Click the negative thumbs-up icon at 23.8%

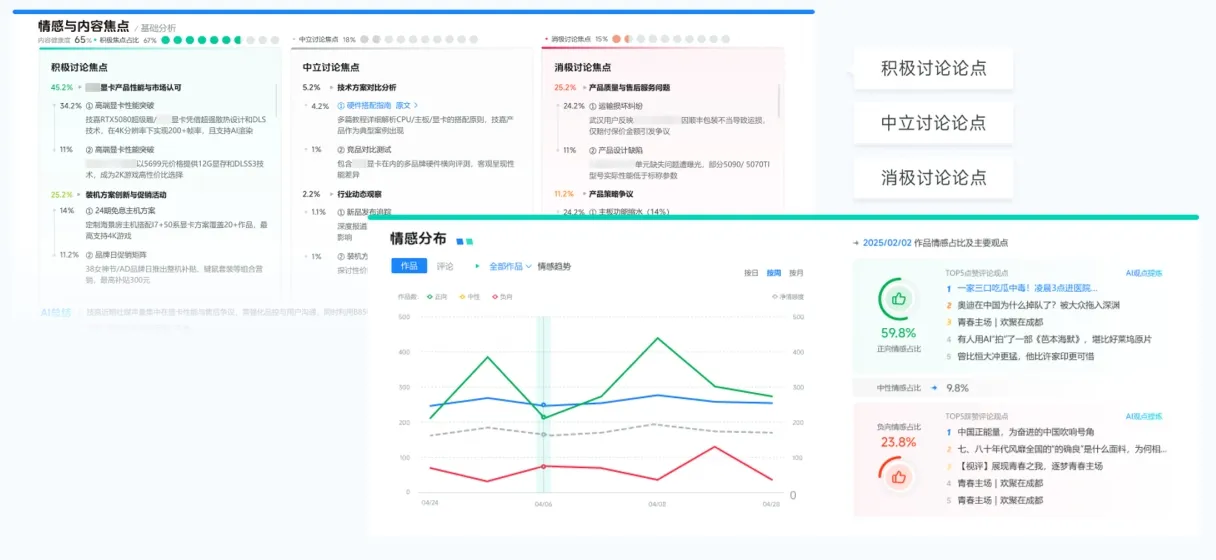click(898, 476)
